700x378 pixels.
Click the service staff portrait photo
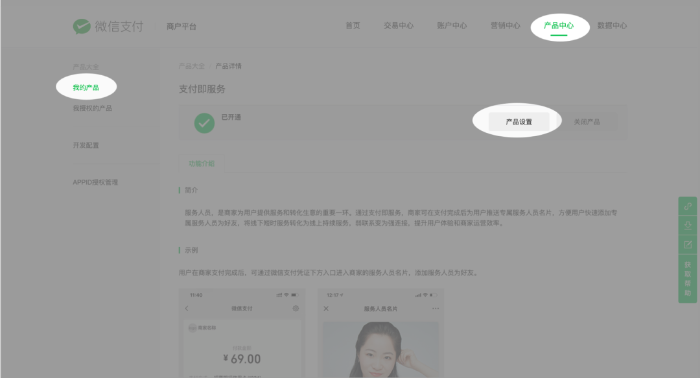tap(380, 350)
